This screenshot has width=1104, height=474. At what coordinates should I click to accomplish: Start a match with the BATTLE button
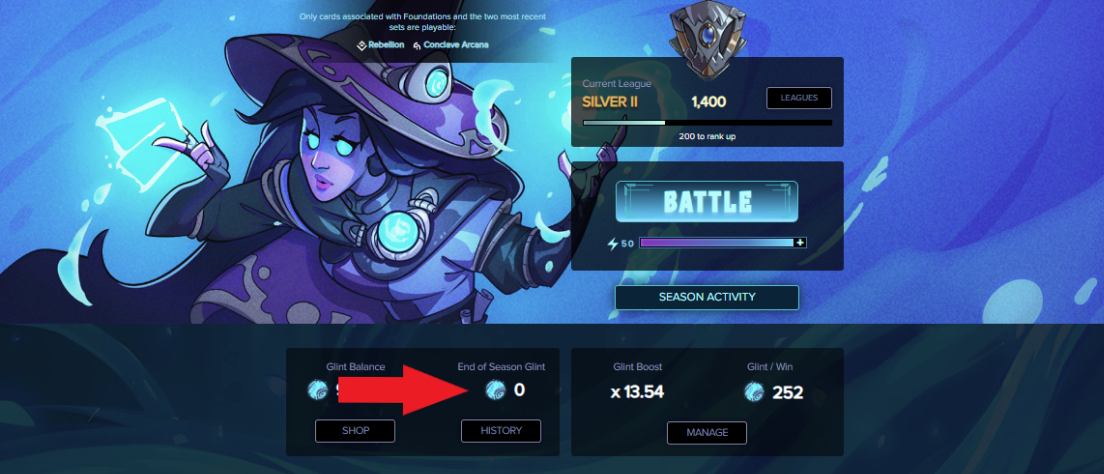[x=707, y=202]
